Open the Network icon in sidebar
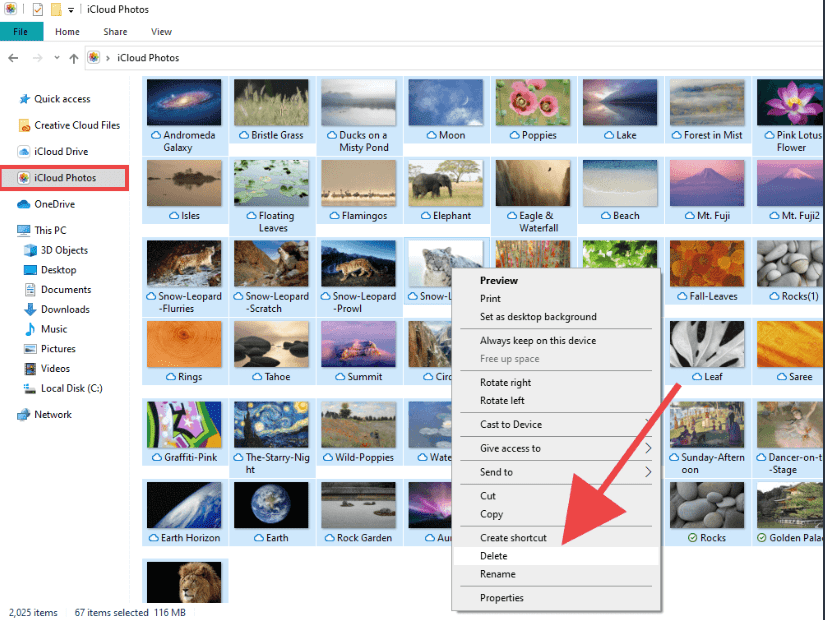 [24, 415]
